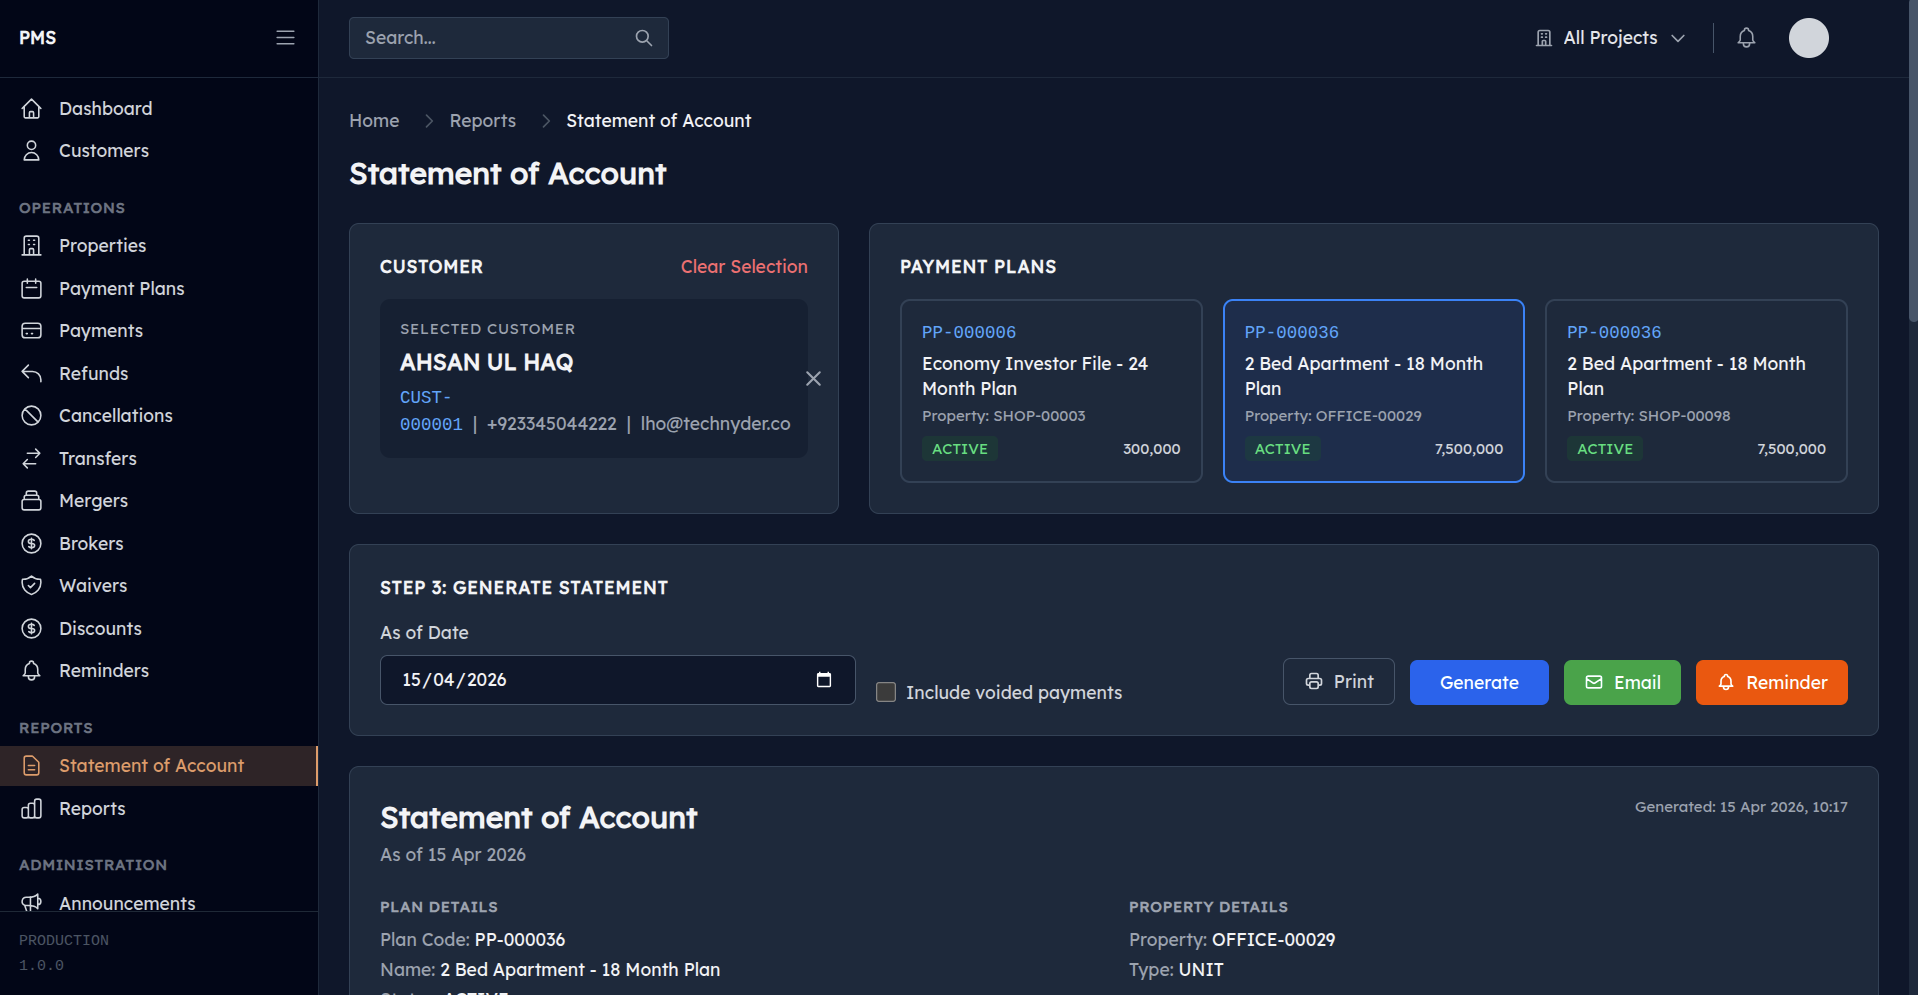Enable Include voided payments

click(886, 692)
